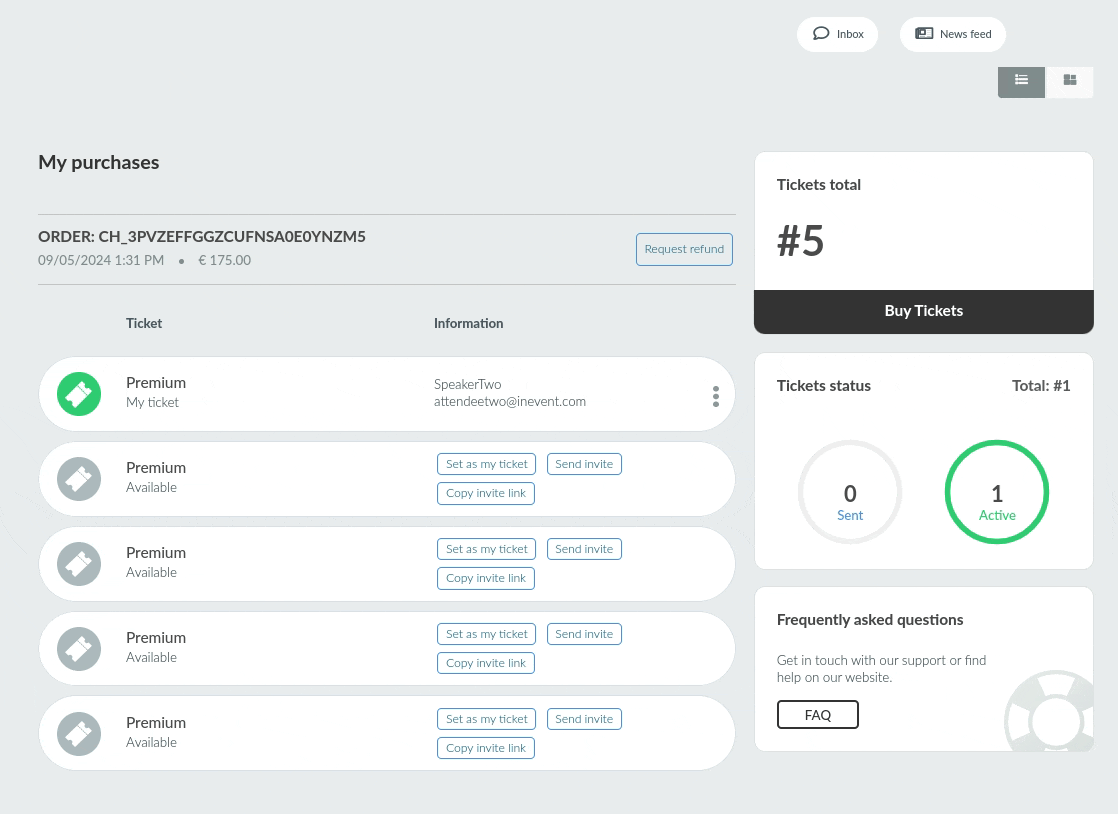The height and width of the screenshot is (814, 1118).
Task: Click the Inbox speech bubble icon
Action: pyautogui.click(x=821, y=34)
